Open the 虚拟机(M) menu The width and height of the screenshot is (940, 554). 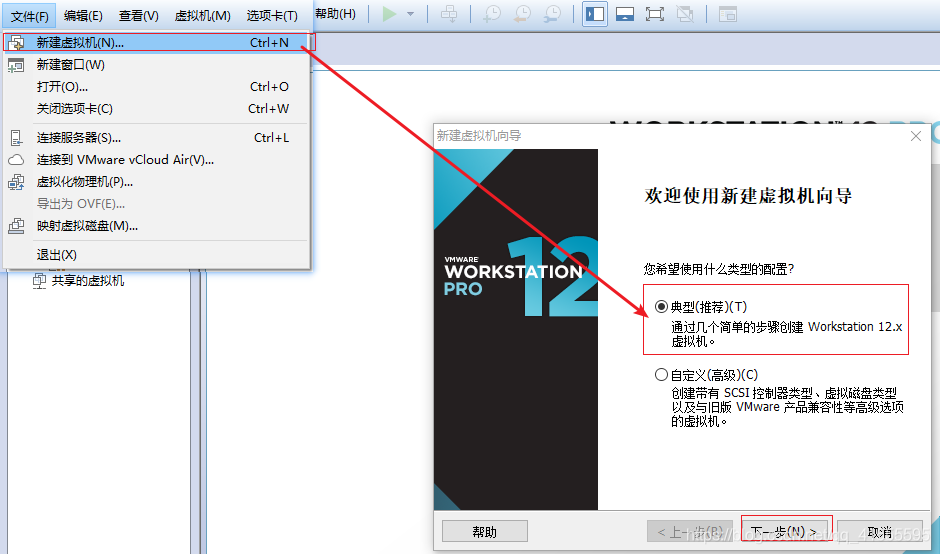(203, 16)
